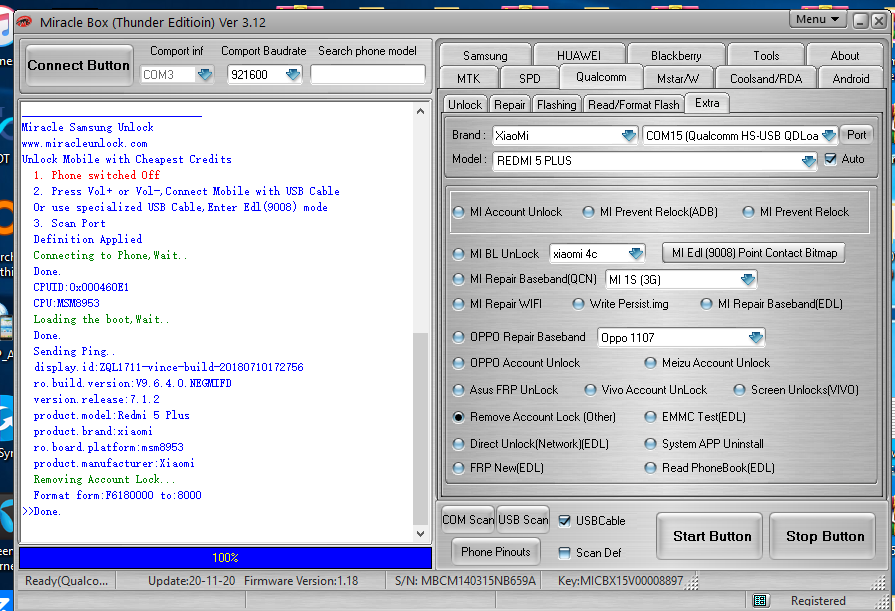Open the XiaoMi brand dropdown
This screenshot has width=895, height=611.
[x=629, y=135]
